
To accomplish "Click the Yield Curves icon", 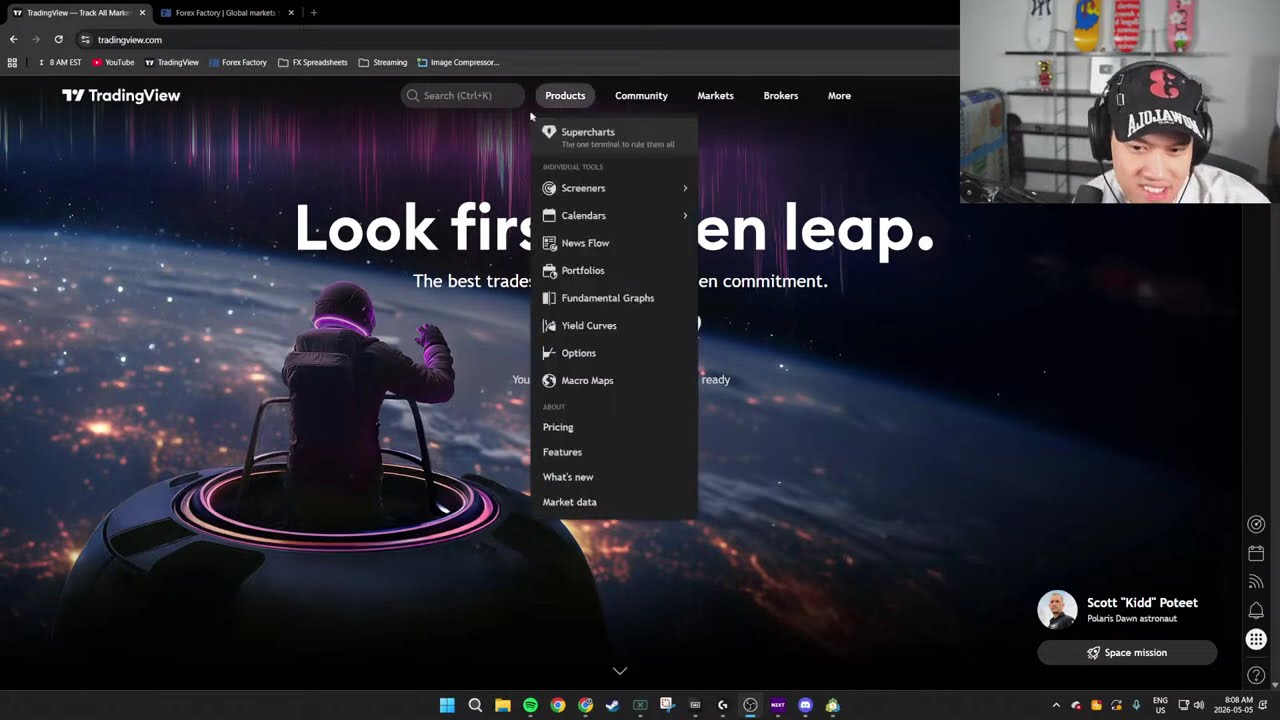I will click(549, 326).
